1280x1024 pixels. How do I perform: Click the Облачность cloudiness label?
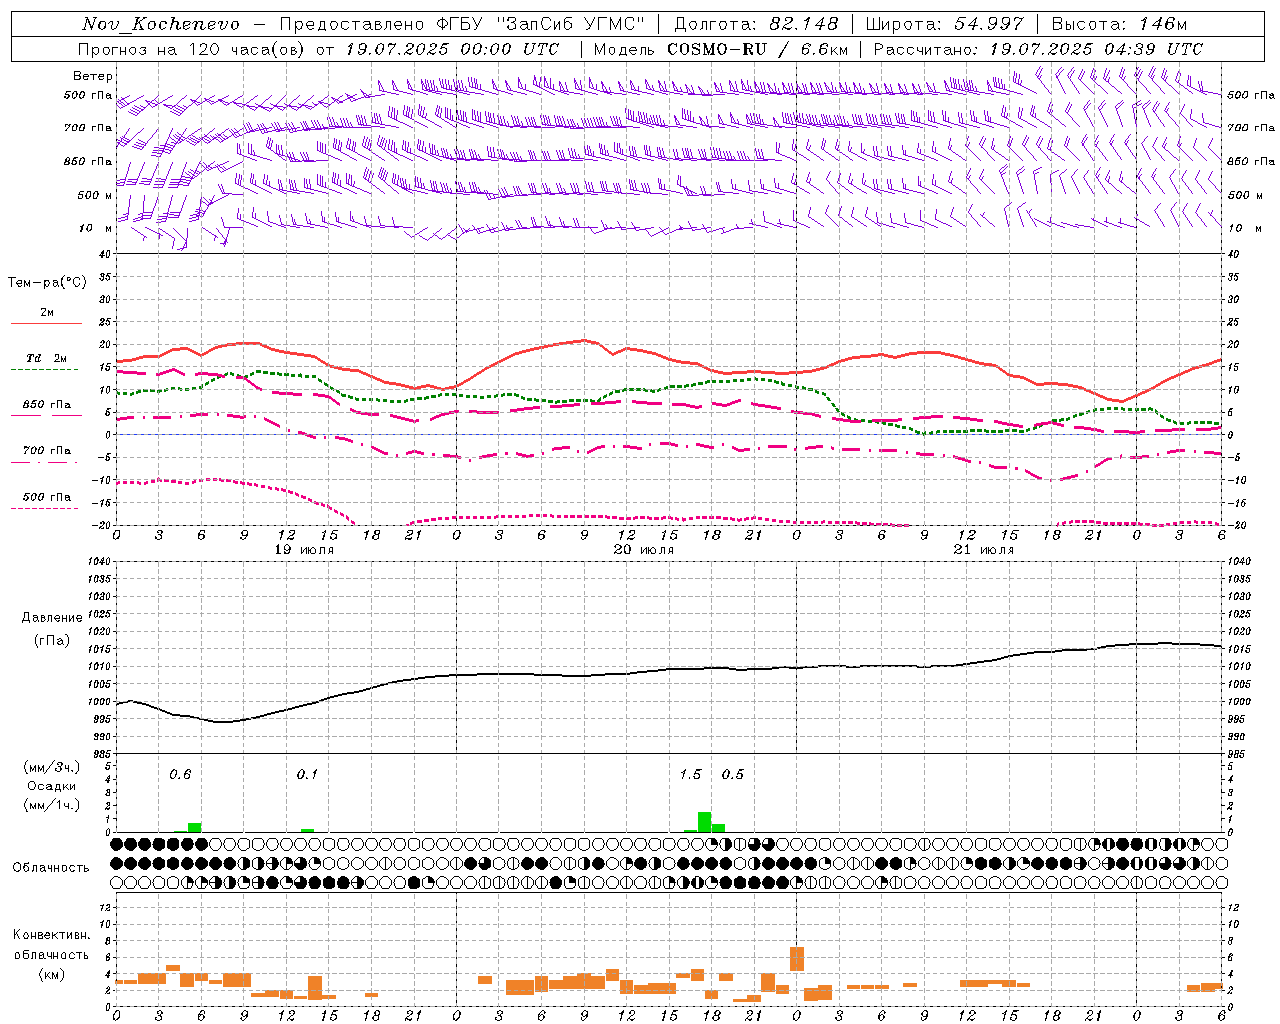click(51, 868)
